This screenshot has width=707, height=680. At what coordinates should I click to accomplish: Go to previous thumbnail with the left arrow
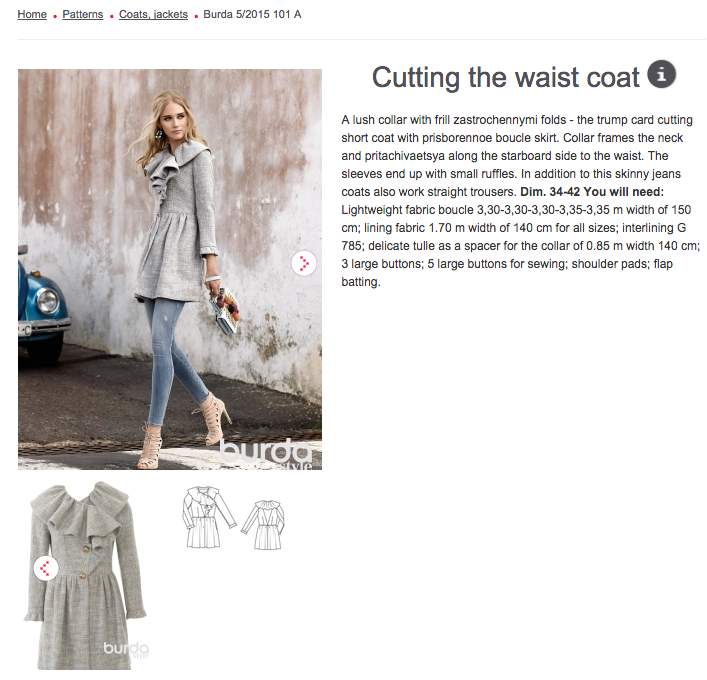46,568
